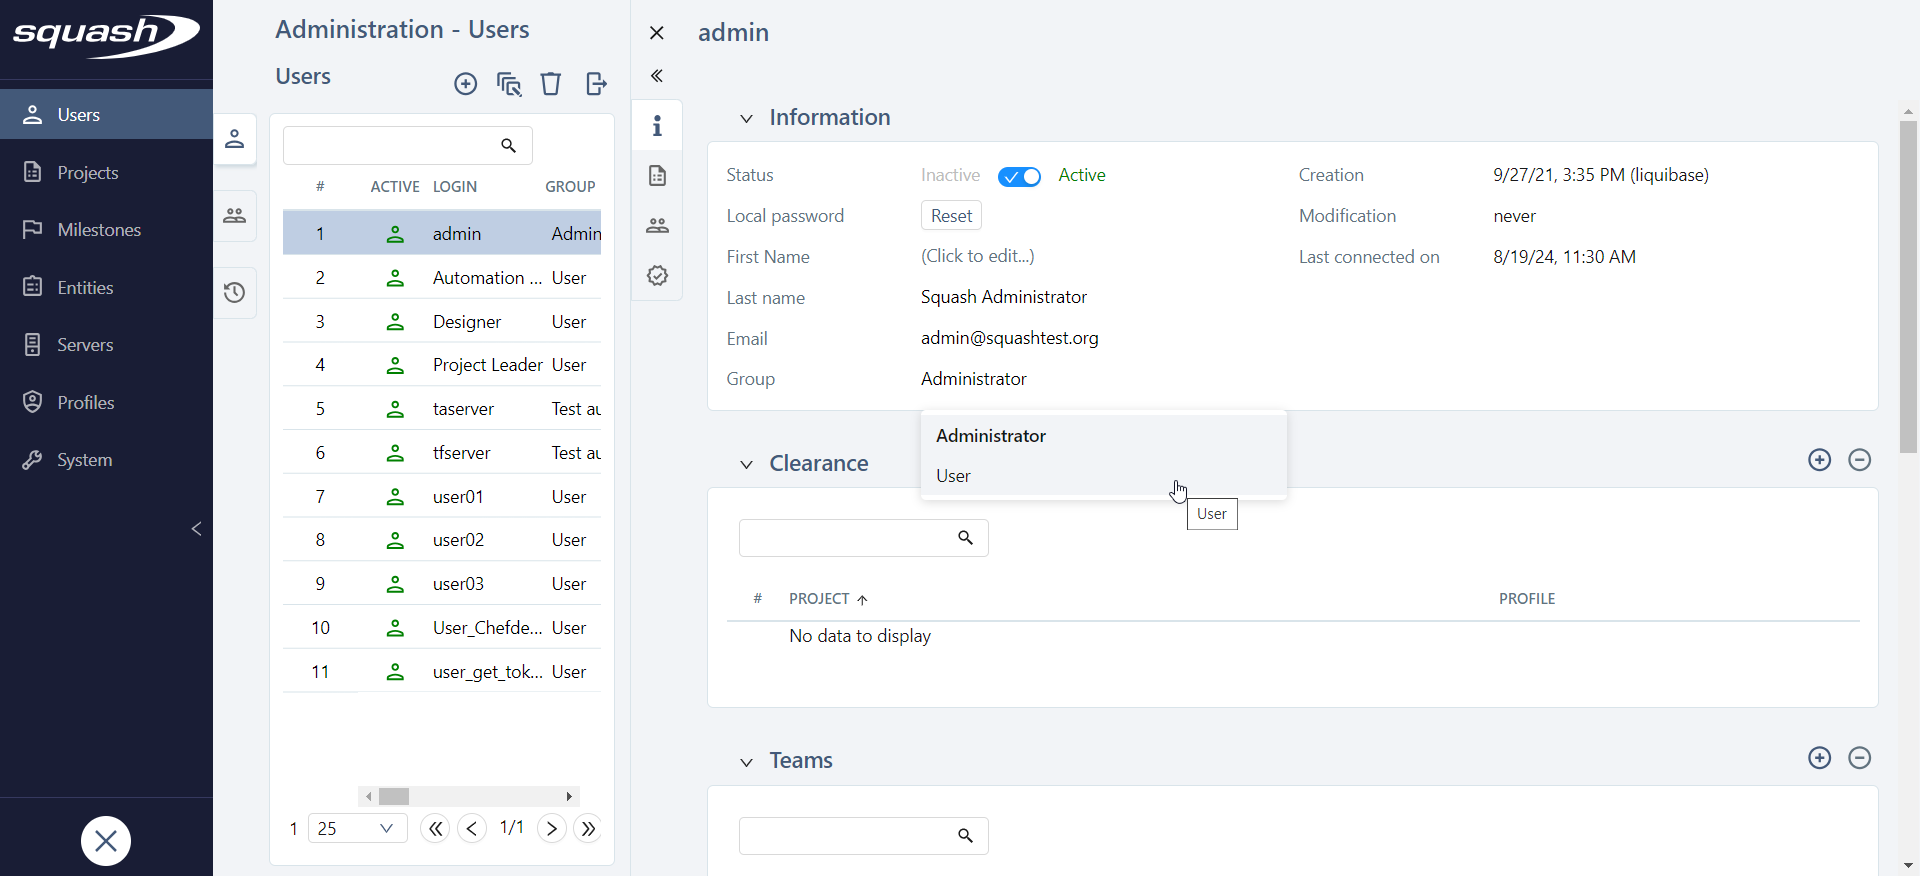Open the connection history clock icon
The height and width of the screenshot is (876, 1920).
[235, 293]
